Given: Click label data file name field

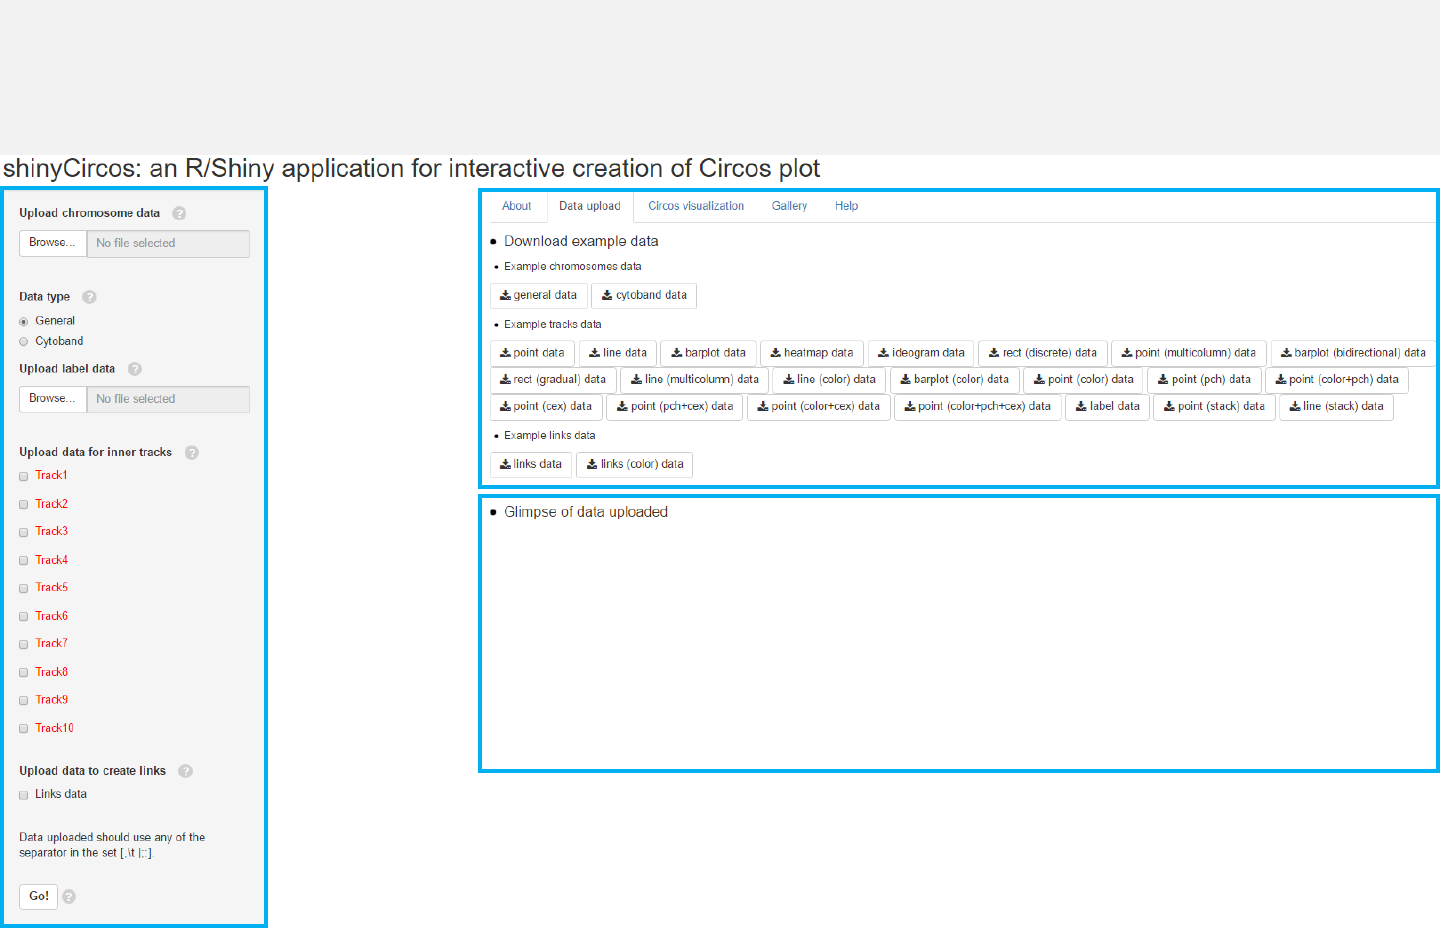Looking at the screenshot, I should [x=168, y=399].
